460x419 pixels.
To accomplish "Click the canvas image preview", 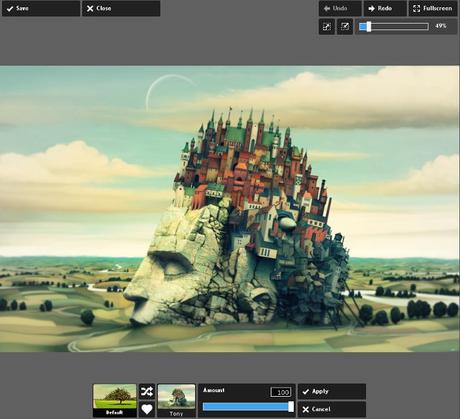I will click(x=230, y=209).
